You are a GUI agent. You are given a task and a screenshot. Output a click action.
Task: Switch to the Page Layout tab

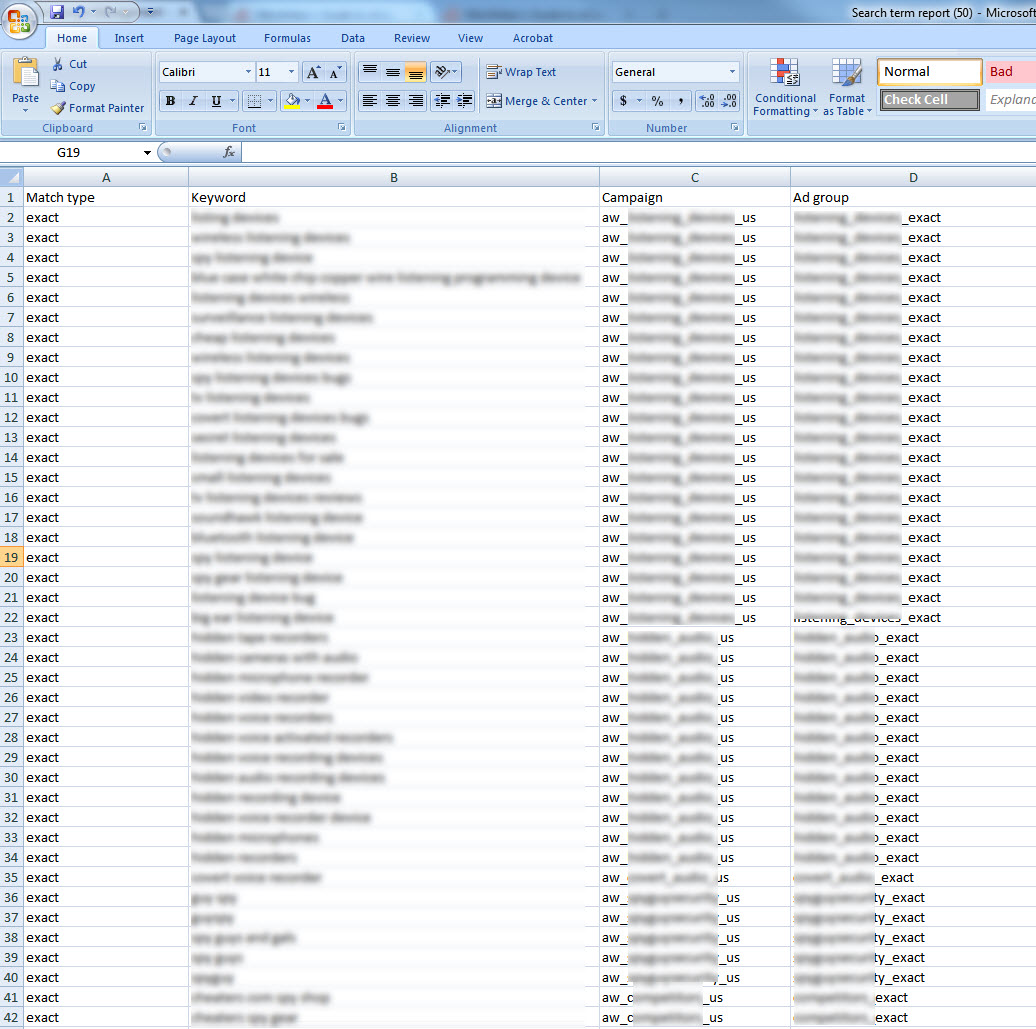pos(205,38)
